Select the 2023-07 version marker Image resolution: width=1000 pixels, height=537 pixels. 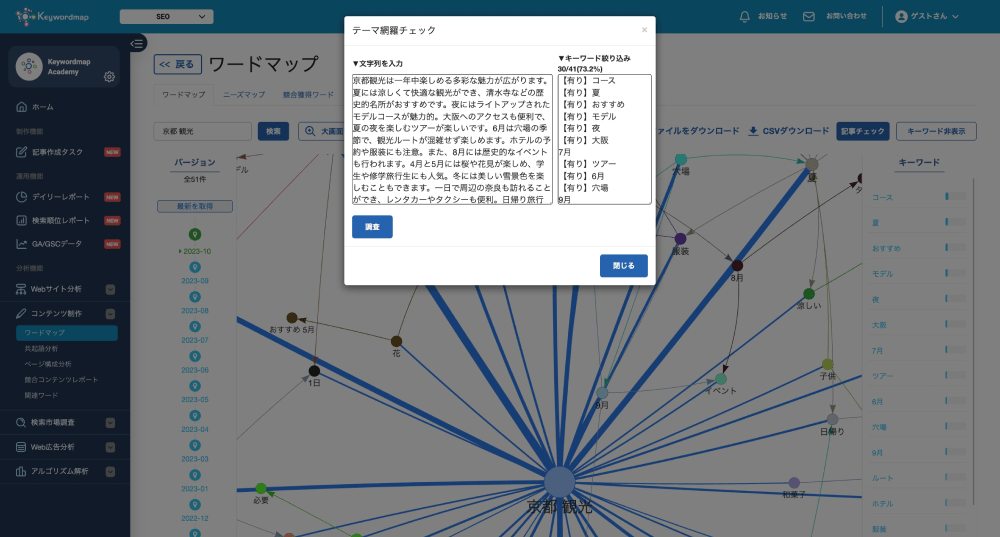(x=195, y=327)
